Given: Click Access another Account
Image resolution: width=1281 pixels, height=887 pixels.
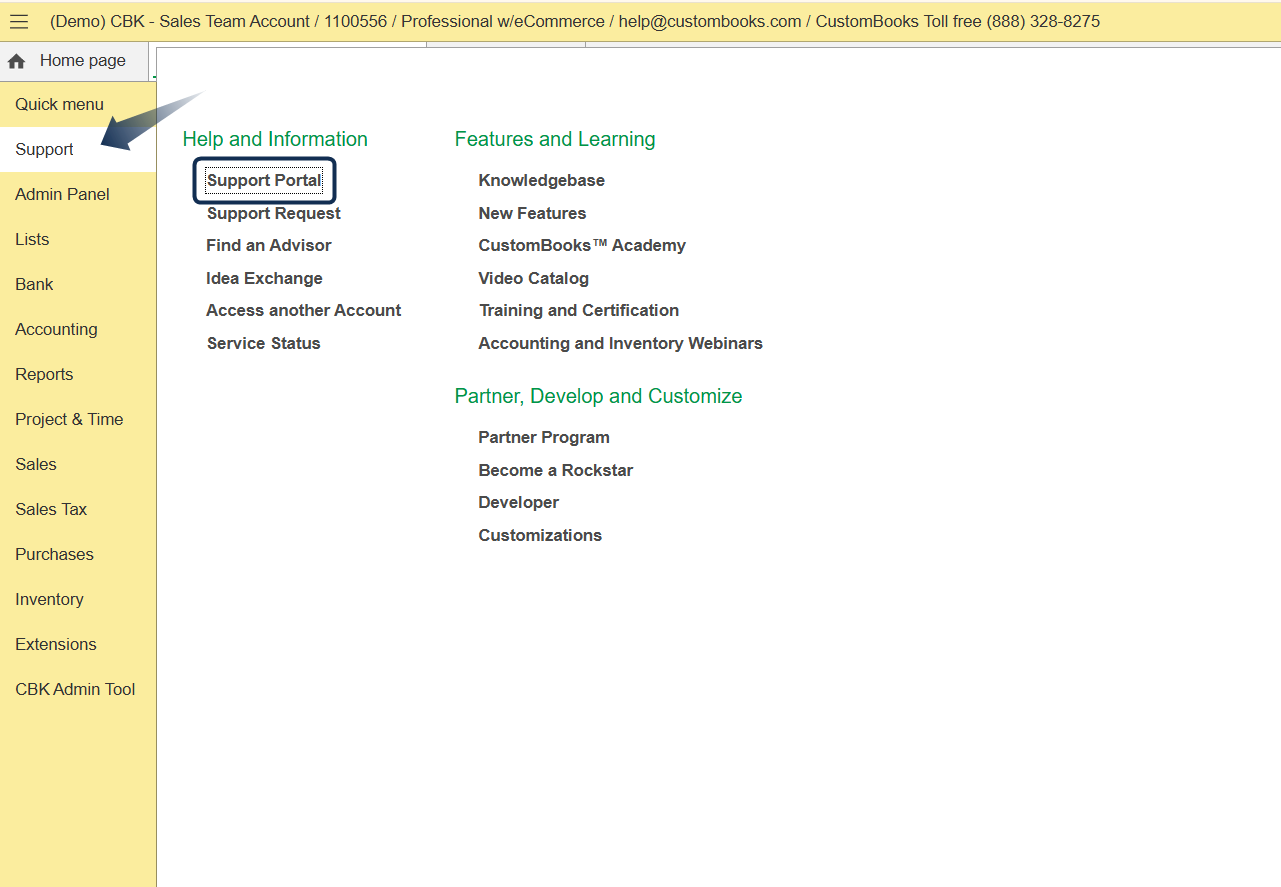Looking at the screenshot, I should click(303, 310).
